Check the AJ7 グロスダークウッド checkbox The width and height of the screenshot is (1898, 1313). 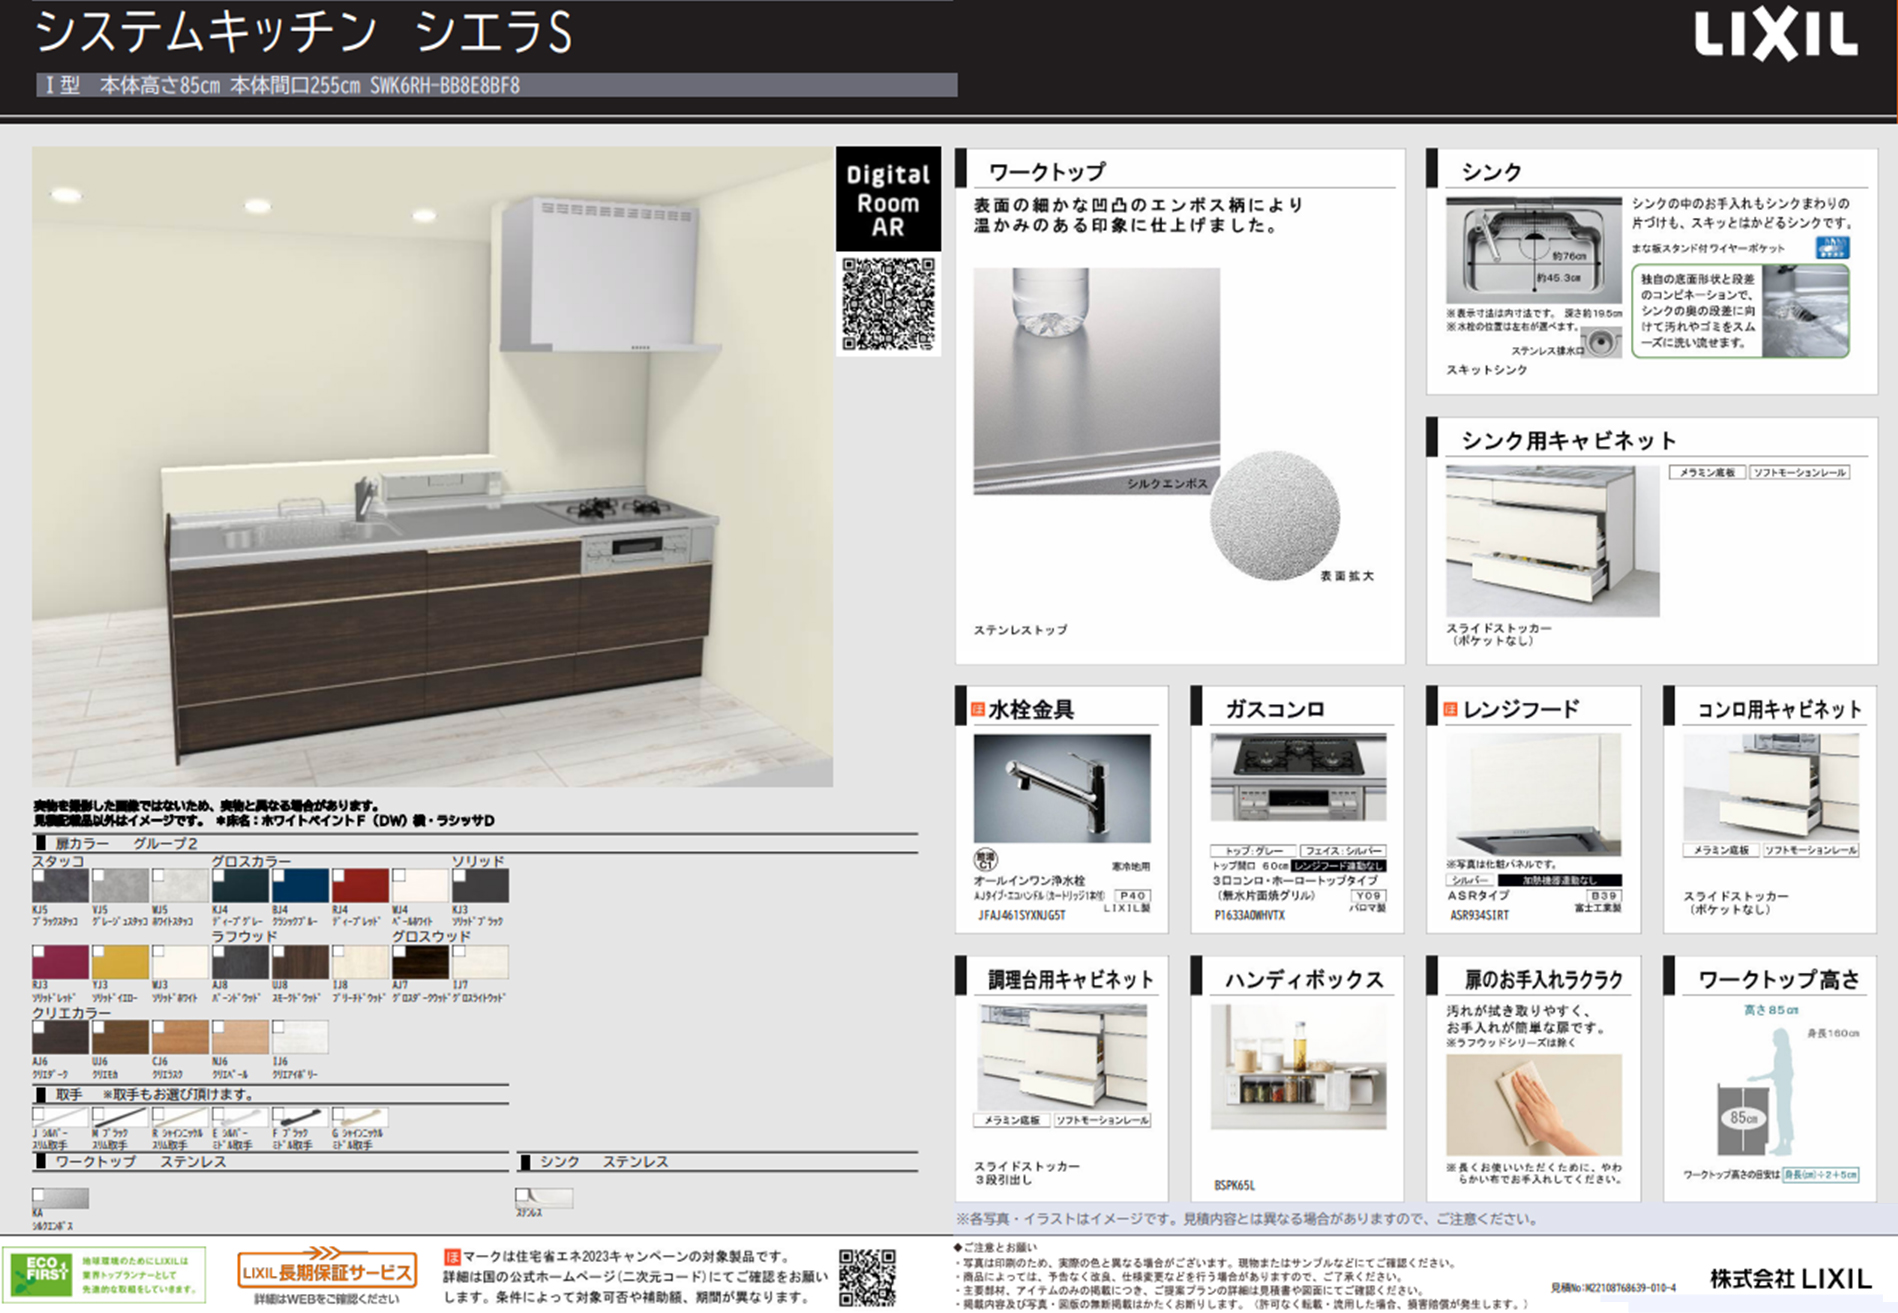pyautogui.click(x=398, y=951)
